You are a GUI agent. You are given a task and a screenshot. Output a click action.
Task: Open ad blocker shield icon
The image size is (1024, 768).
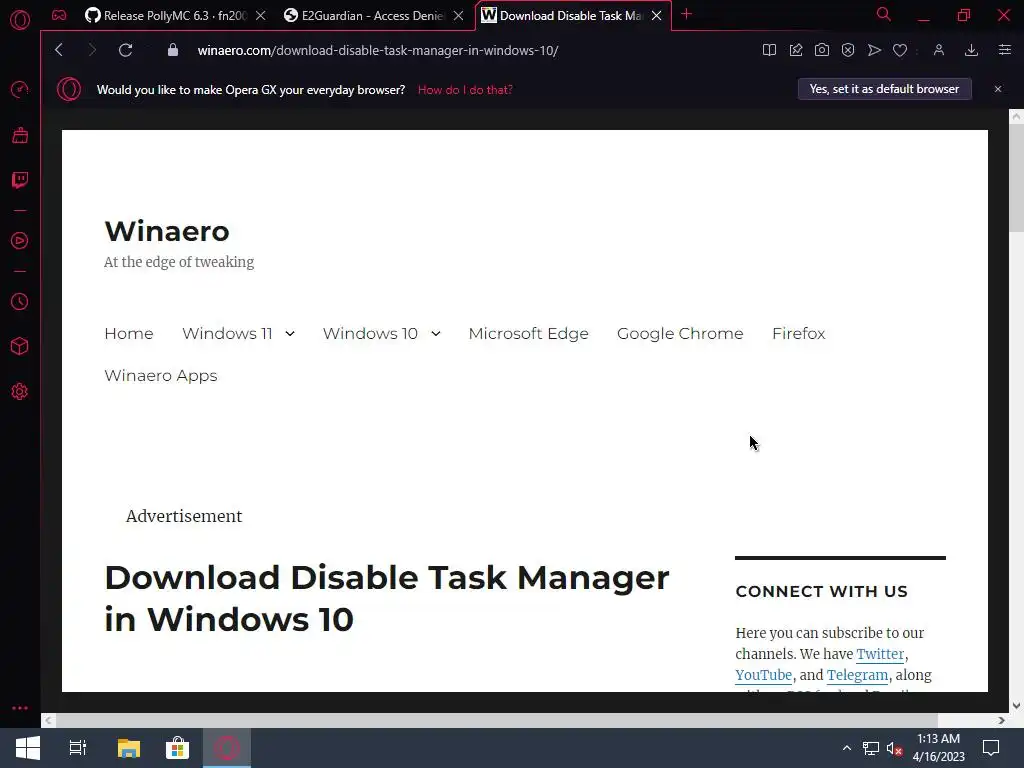[x=848, y=50]
